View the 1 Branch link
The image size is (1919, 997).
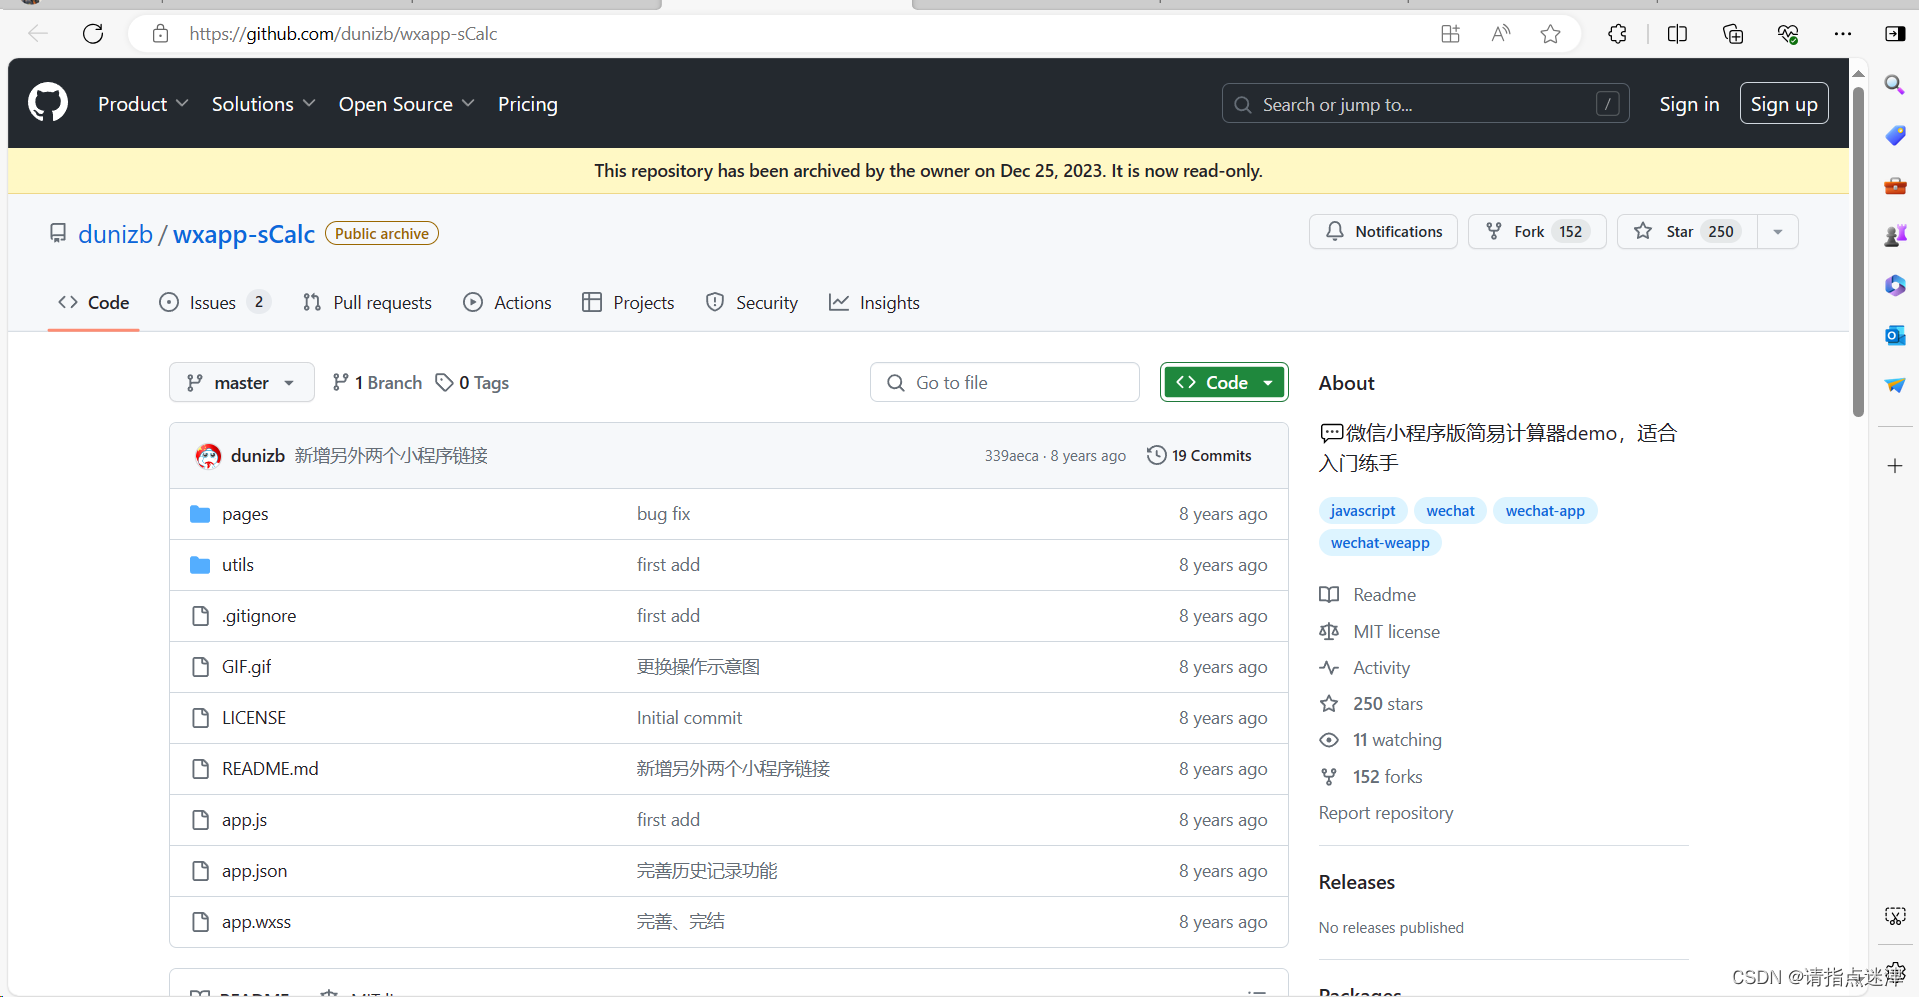pyautogui.click(x=377, y=383)
